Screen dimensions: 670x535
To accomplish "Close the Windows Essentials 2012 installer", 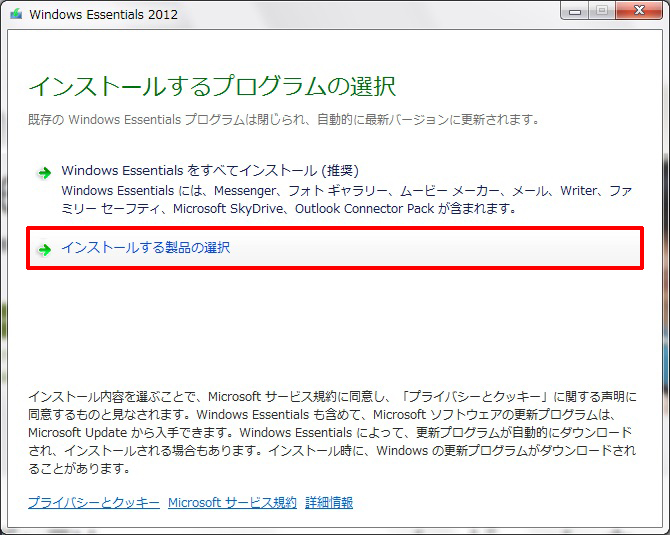I will coord(639,11).
